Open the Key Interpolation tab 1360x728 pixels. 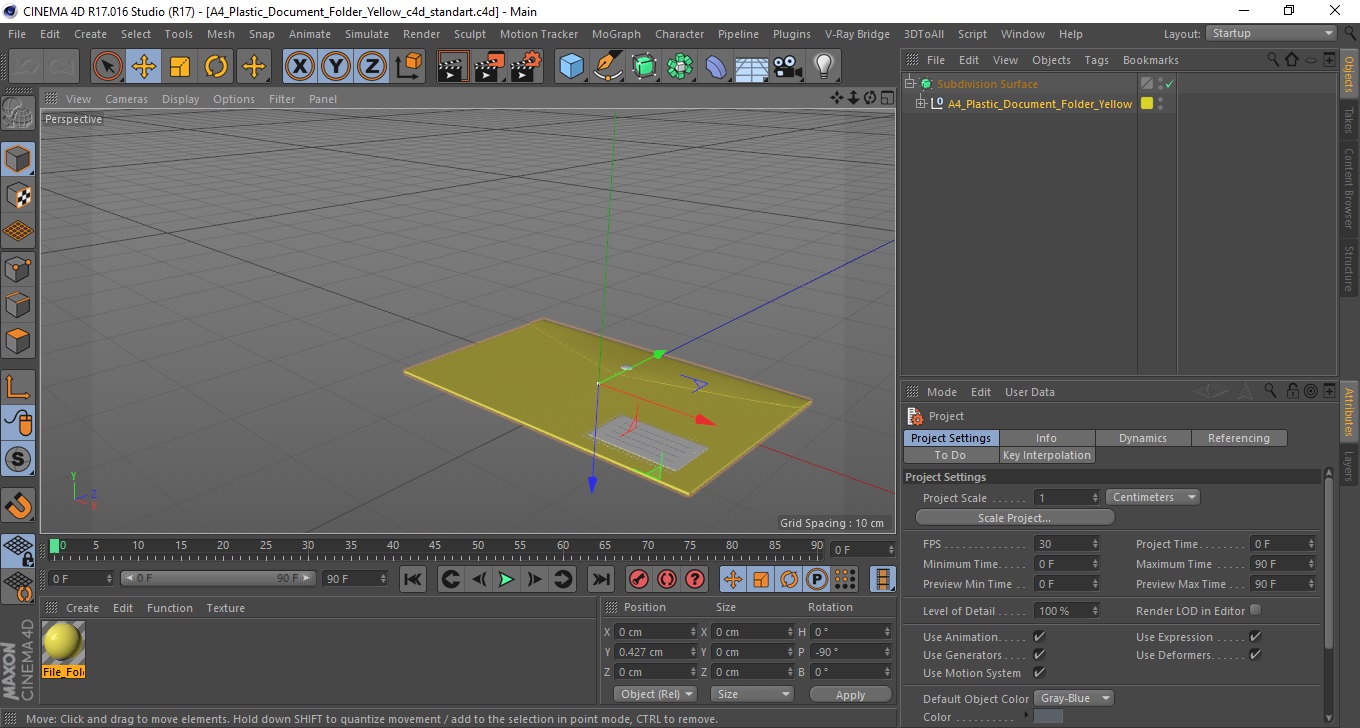[x=1047, y=455]
